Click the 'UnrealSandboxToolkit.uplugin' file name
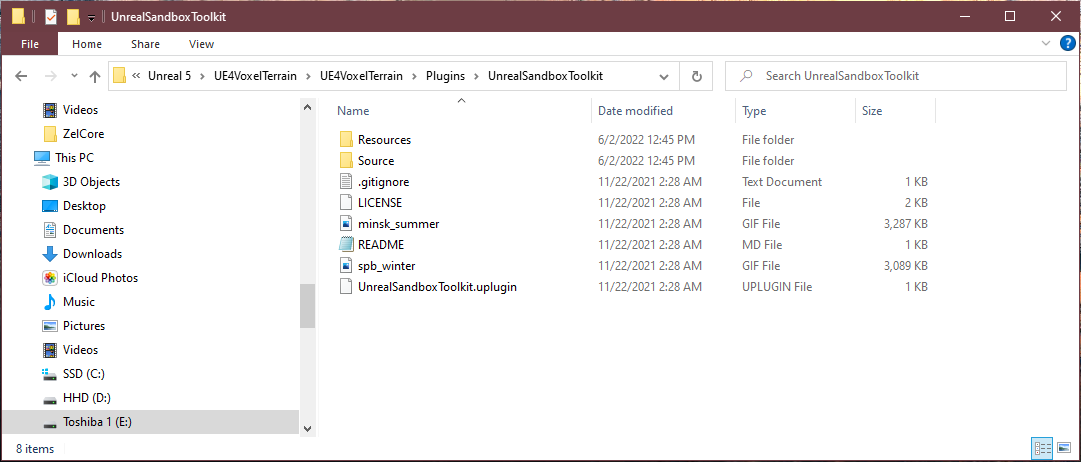Viewport: 1081px width, 462px height. (437, 287)
